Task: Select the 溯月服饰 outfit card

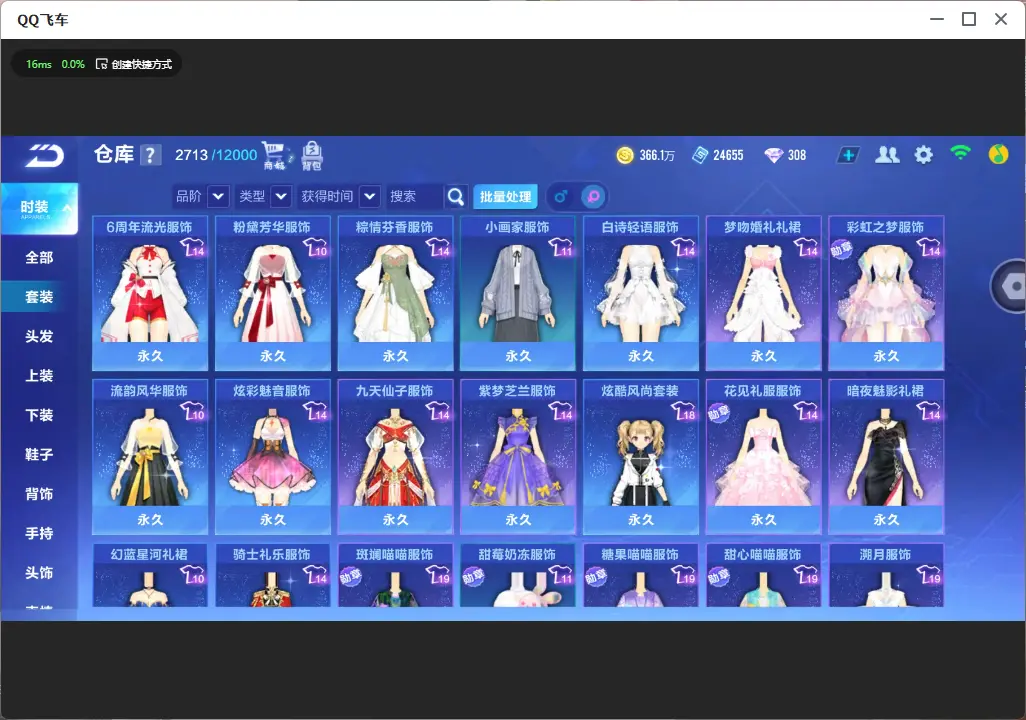Action: 886,575
